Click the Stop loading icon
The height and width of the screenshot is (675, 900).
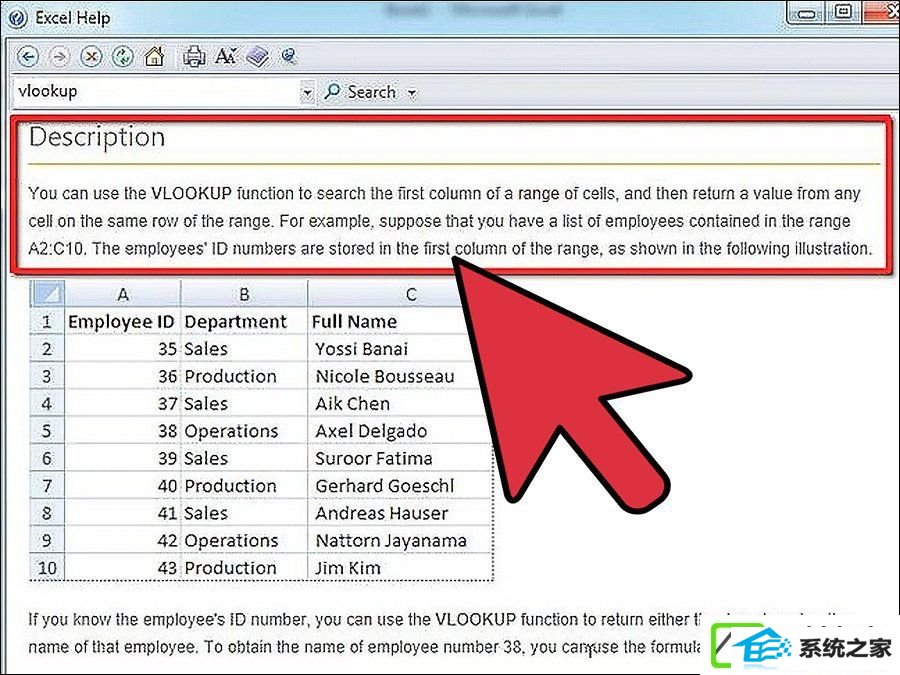pyautogui.click(x=91, y=57)
